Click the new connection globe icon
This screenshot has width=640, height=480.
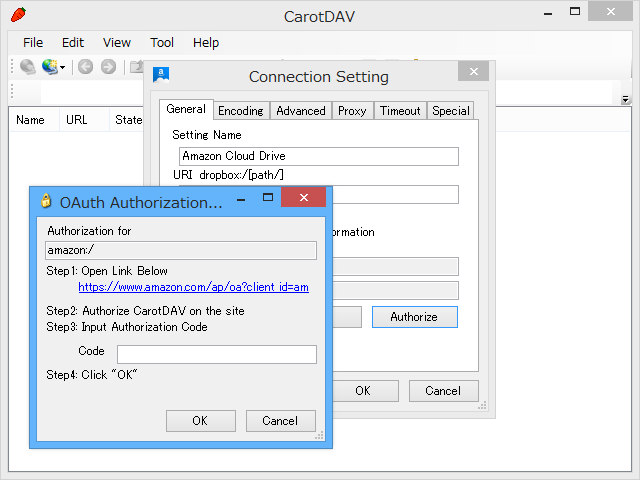coord(50,67)
